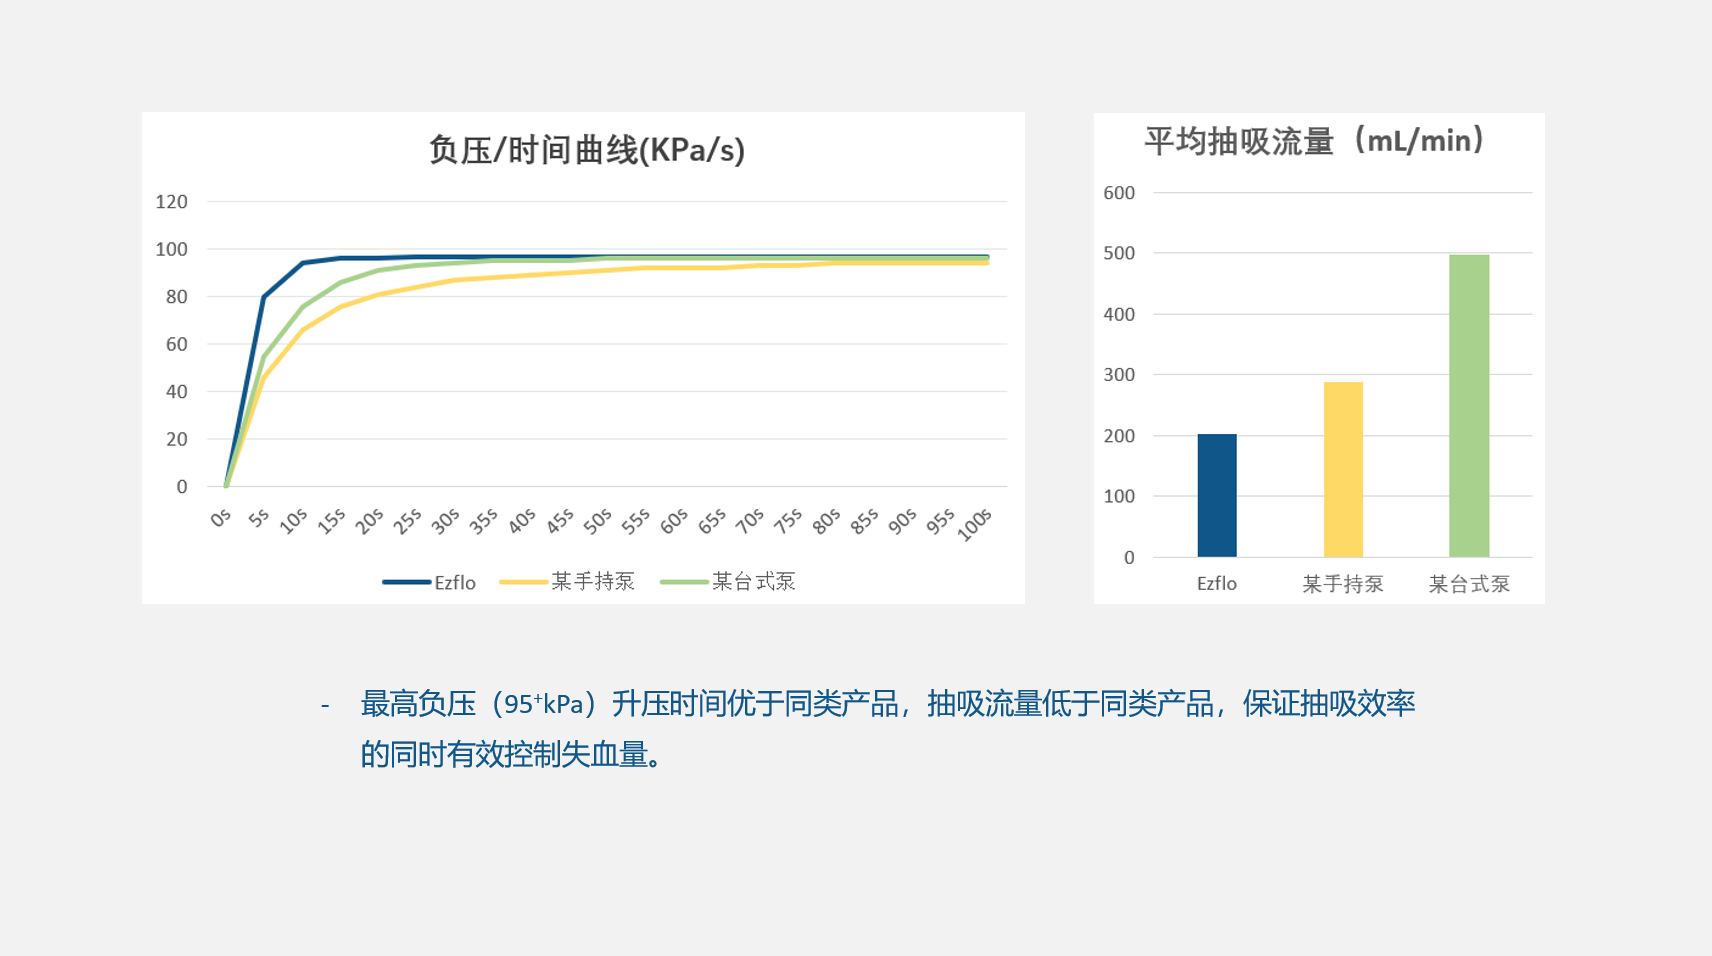Click the 最高负压 annotation text below the charts
This screenshot has height=956, width=1712.
[418, 703]
